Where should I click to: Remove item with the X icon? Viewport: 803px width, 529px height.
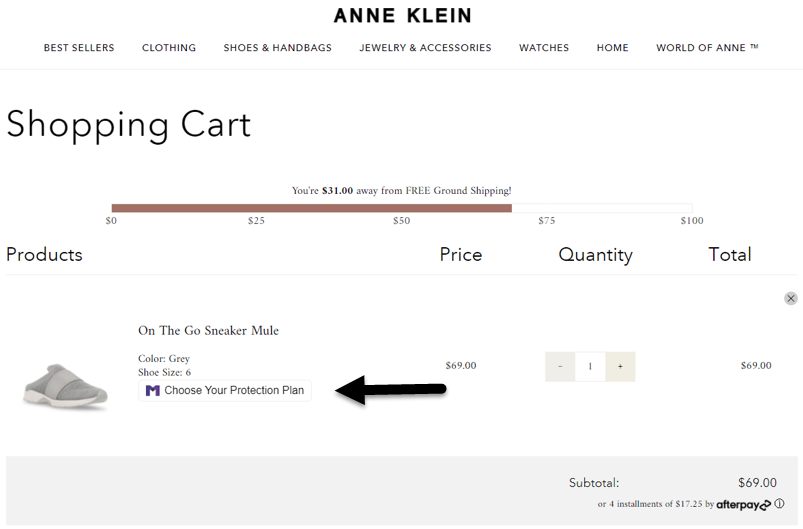(791, 298)
